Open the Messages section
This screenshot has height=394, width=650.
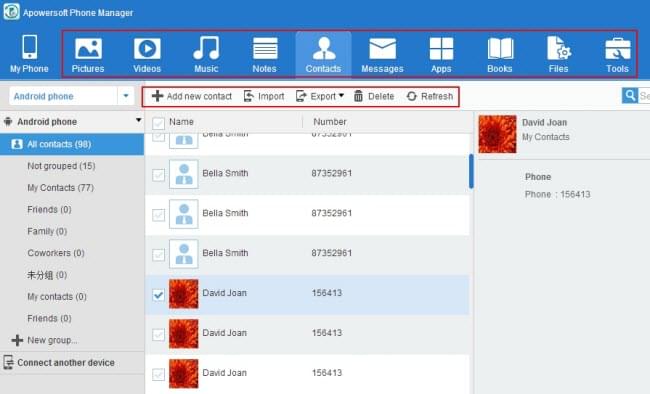(382, 54)
